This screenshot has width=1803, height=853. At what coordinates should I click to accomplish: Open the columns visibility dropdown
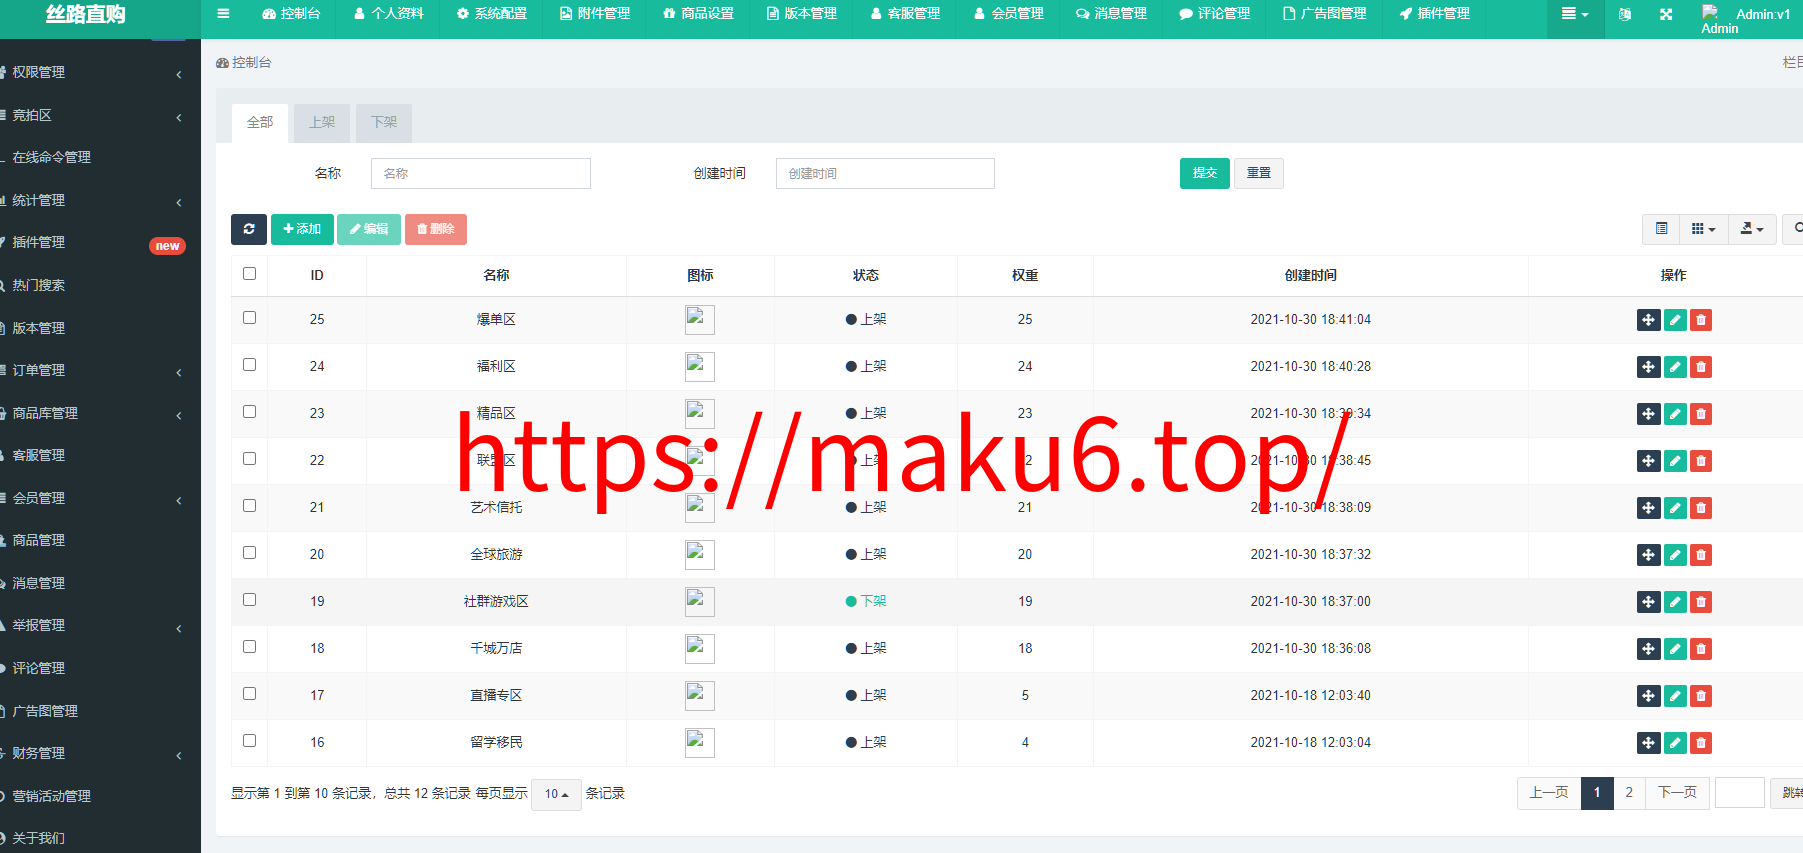point(1703,229)
